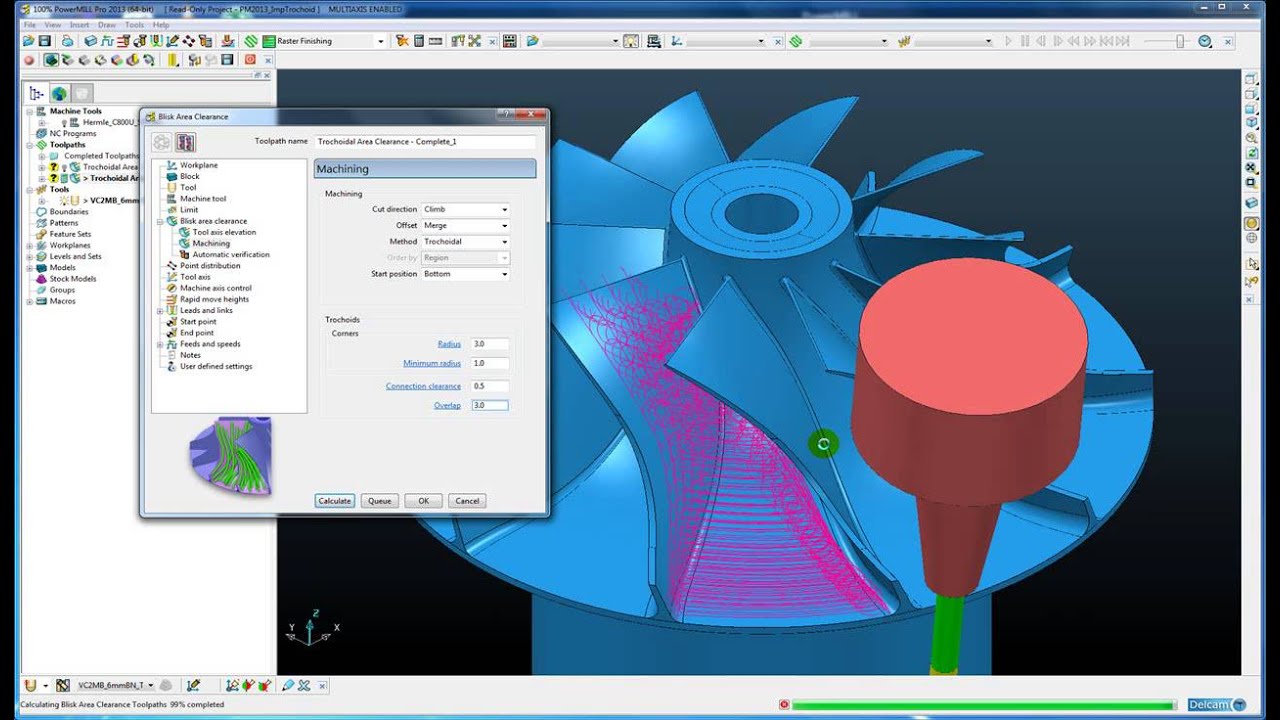Open the active tool VC2MB_6mmBN_T dropdown
This screenshot has width=1280, height=720.
coord(153,685)
